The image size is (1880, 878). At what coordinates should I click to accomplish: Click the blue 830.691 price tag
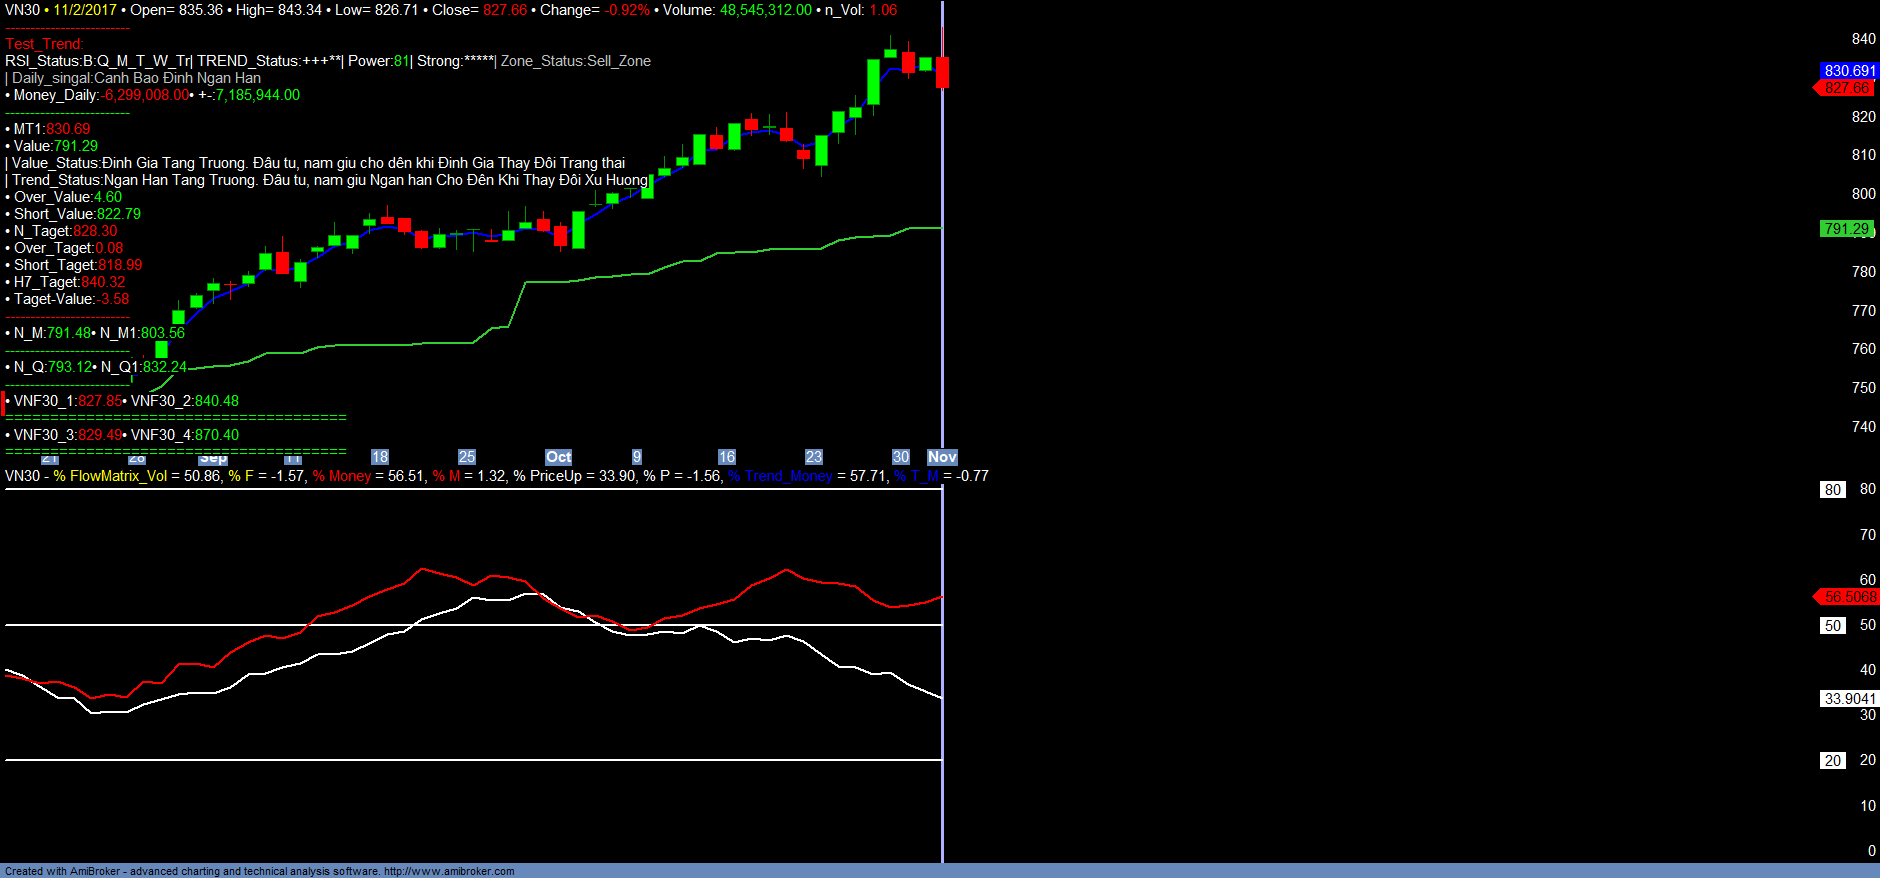point(1849,71)
